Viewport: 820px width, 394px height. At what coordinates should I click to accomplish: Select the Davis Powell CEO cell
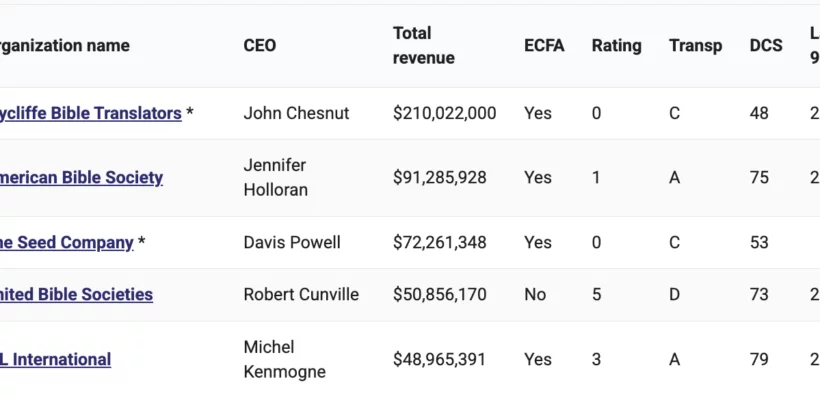(x=292, y=242)
